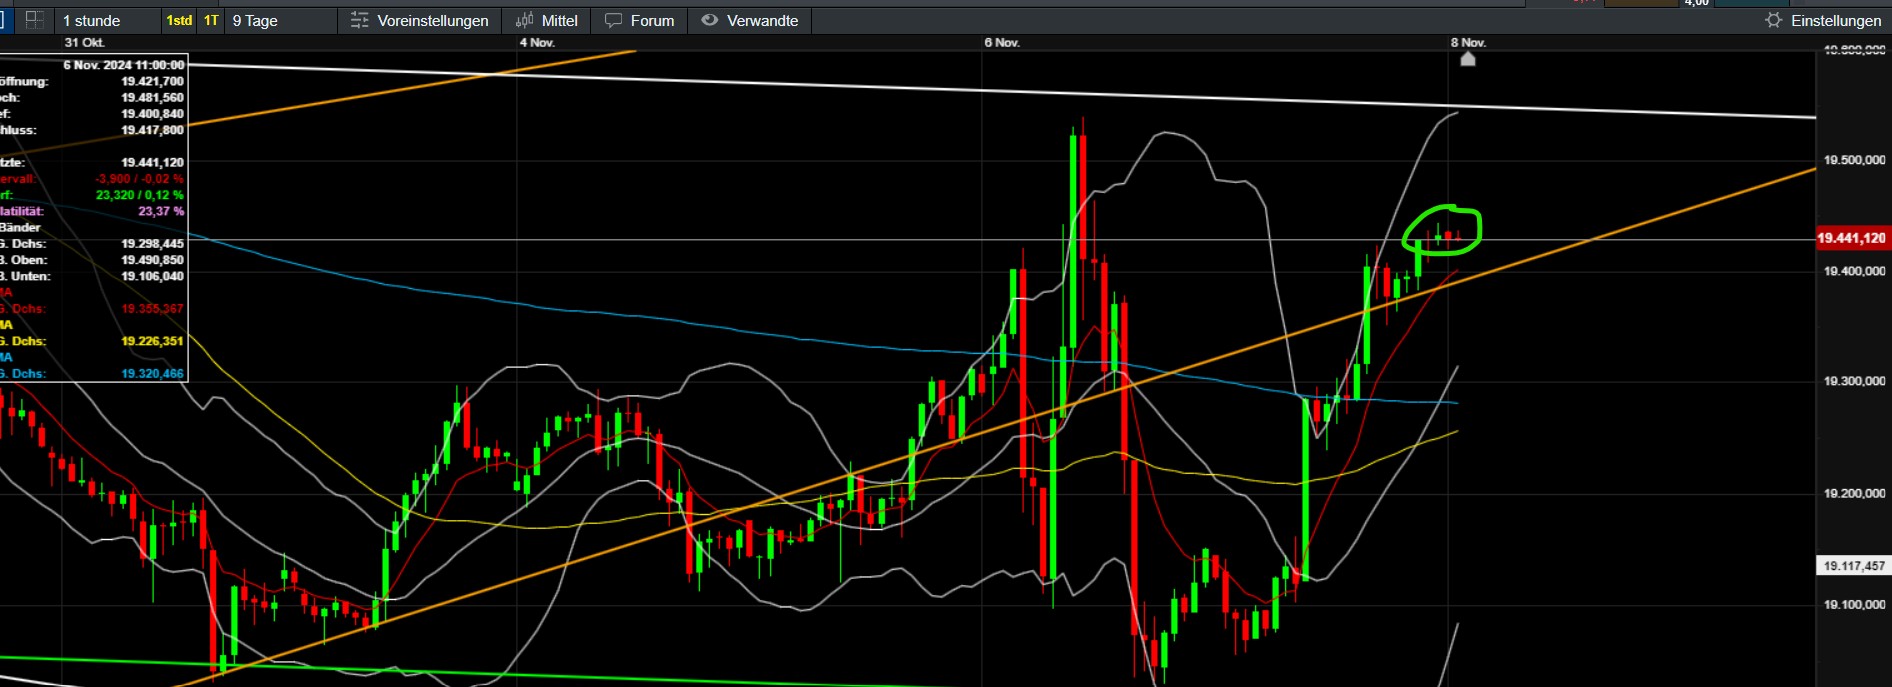Click the 19.300,000 axis price label
This screenshot has width=1892, height=687.
[x=1854, y=381]
